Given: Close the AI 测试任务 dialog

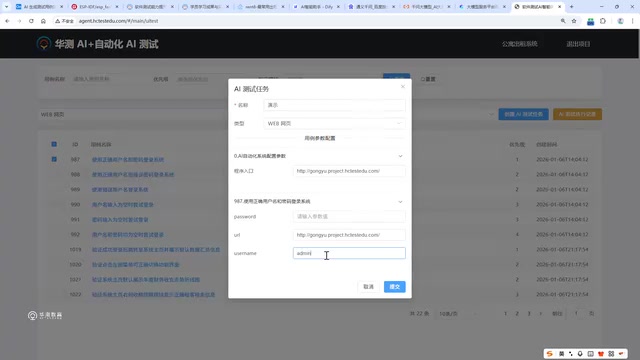Looking at the screenshot, I should coord(402,87).
